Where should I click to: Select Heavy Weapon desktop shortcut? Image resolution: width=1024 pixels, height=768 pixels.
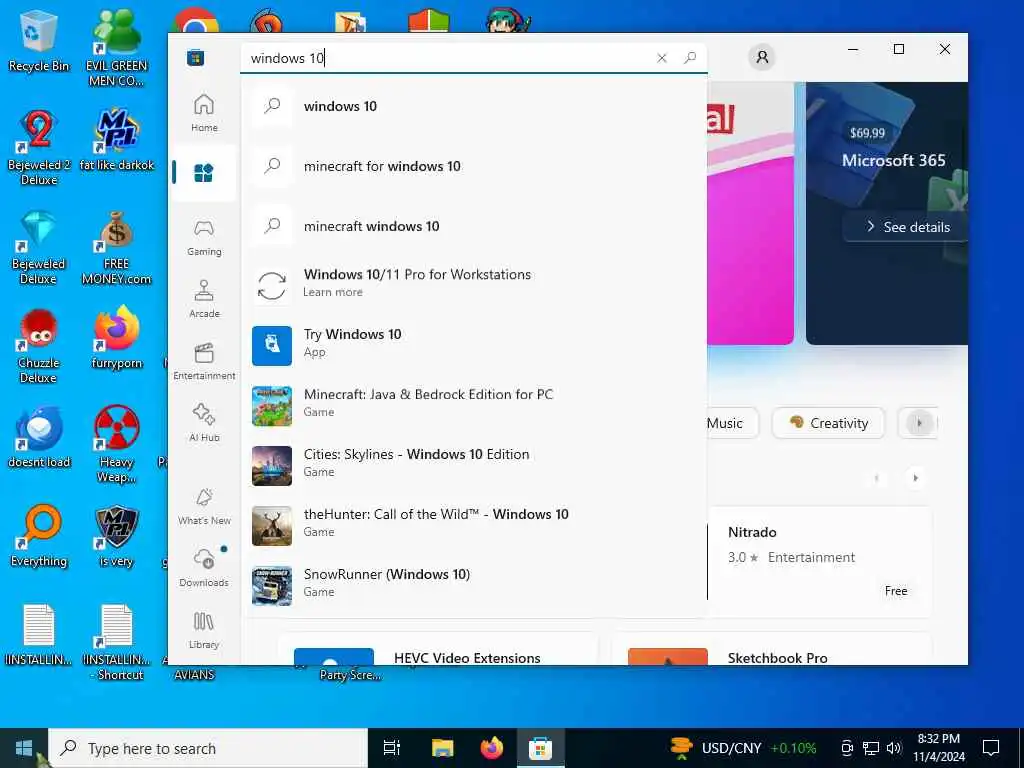coord(116,444)
